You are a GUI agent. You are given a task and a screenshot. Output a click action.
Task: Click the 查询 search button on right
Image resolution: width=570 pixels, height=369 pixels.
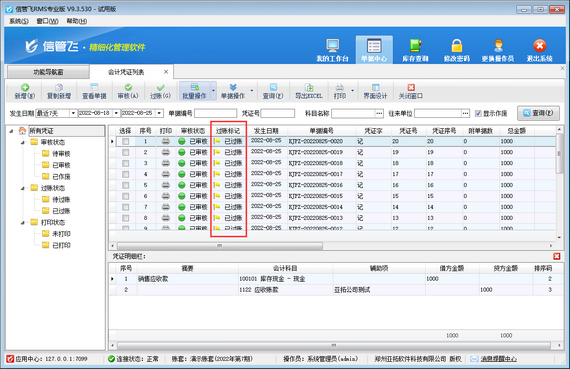538,113
